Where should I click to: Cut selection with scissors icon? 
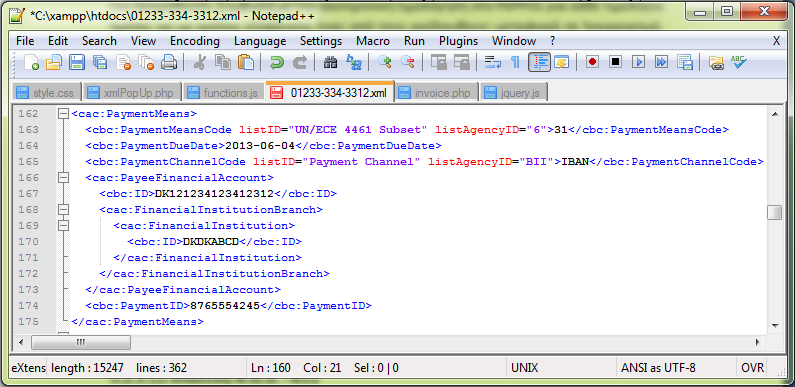pos(200,62)
